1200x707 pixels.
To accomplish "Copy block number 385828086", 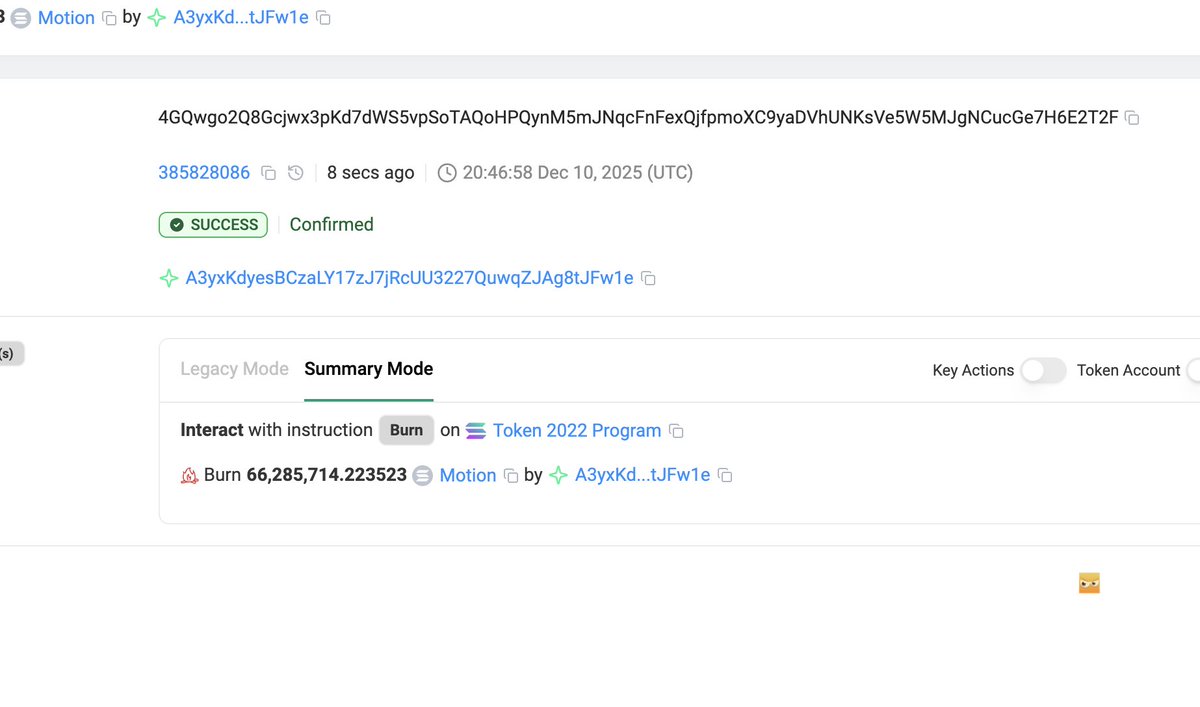I will click(268, 173).
